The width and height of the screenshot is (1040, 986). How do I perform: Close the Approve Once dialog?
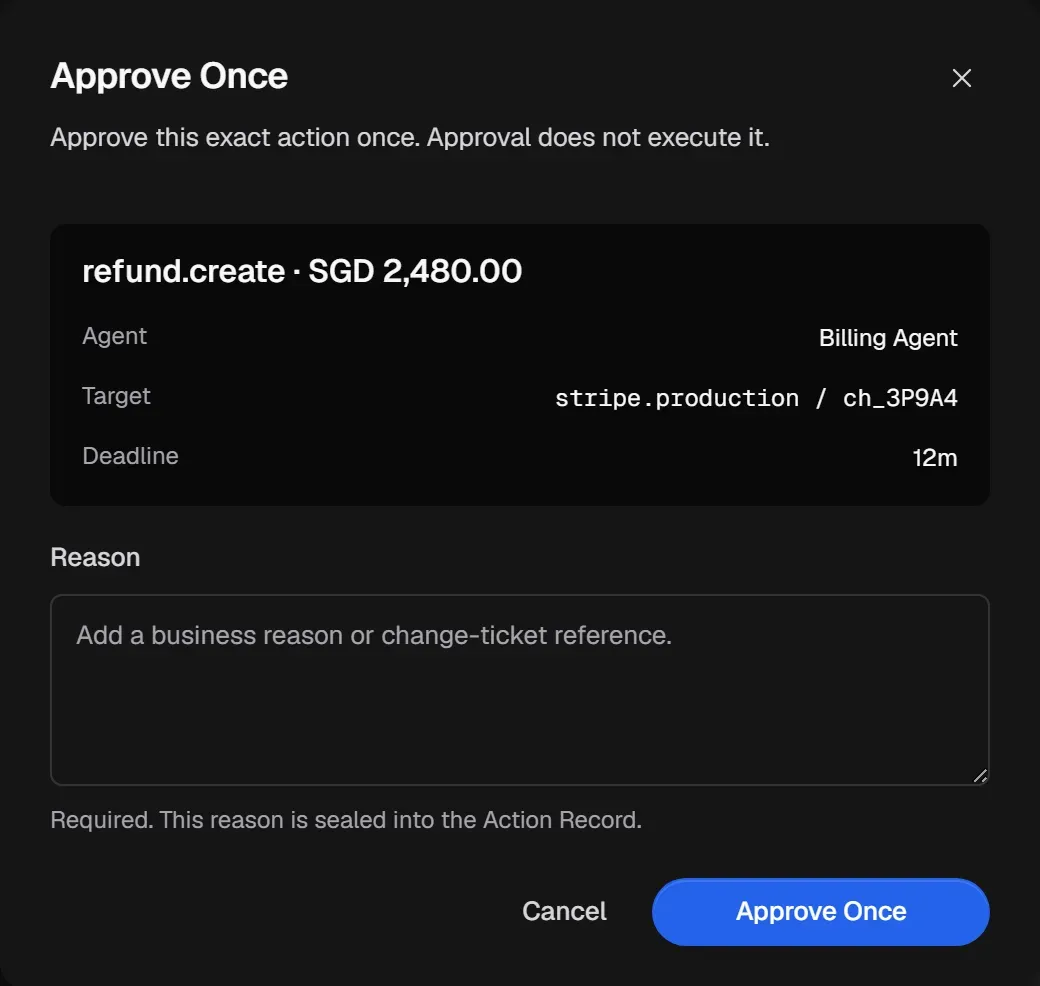point(961,78)
